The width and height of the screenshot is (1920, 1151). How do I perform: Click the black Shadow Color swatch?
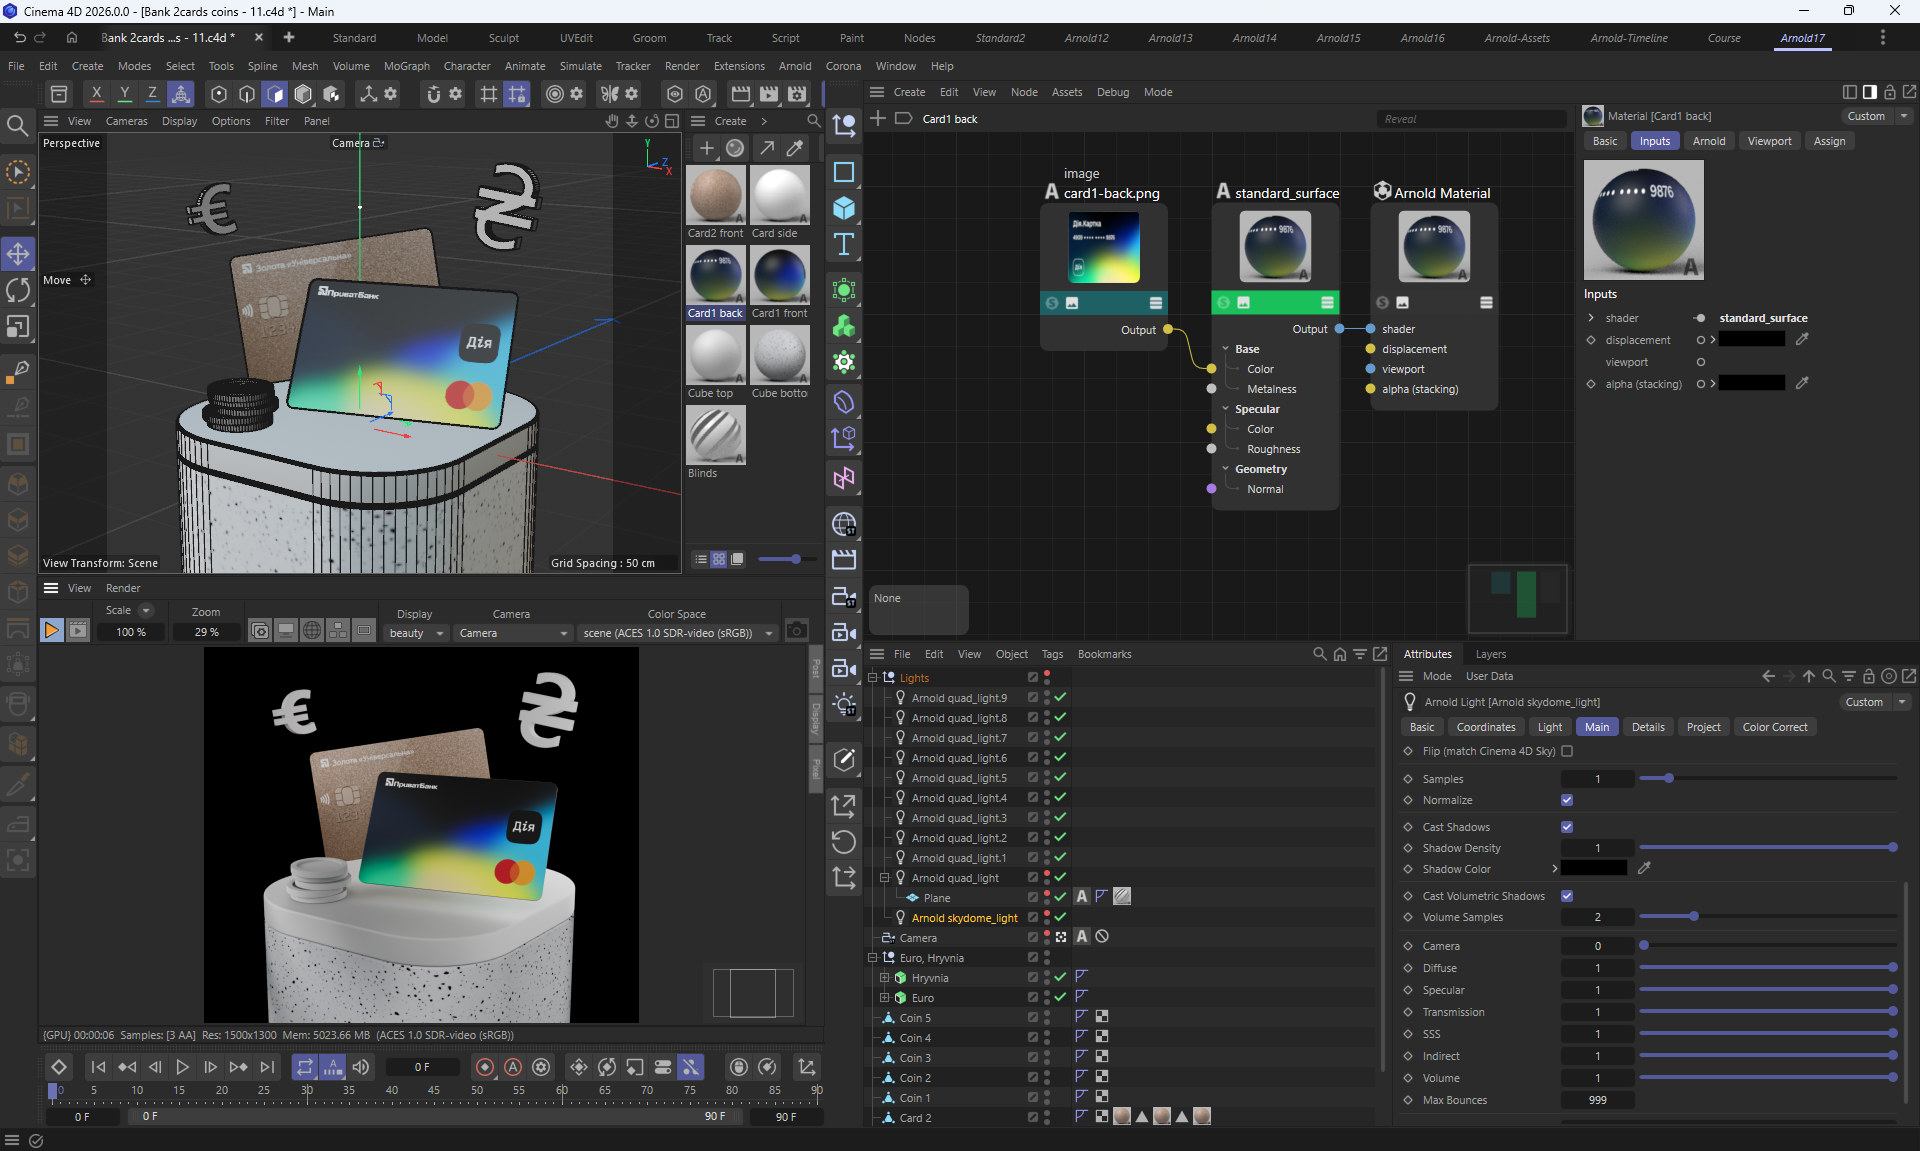(1594, 868)
